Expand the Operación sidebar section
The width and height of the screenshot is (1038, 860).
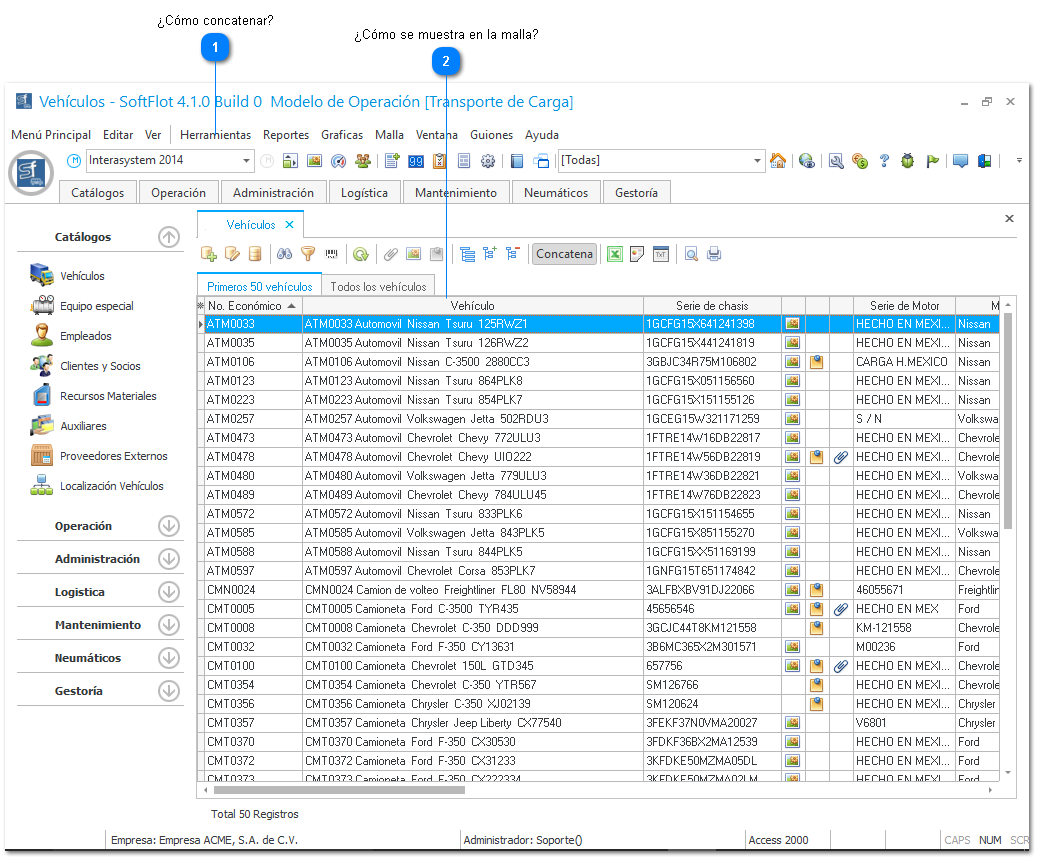pyautogui.click(x=168, y=526)
